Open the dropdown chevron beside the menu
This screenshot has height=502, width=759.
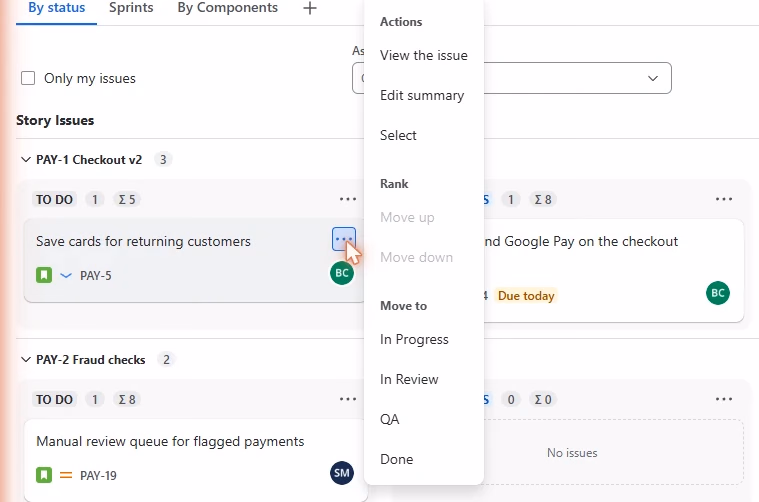coord(653,78)
